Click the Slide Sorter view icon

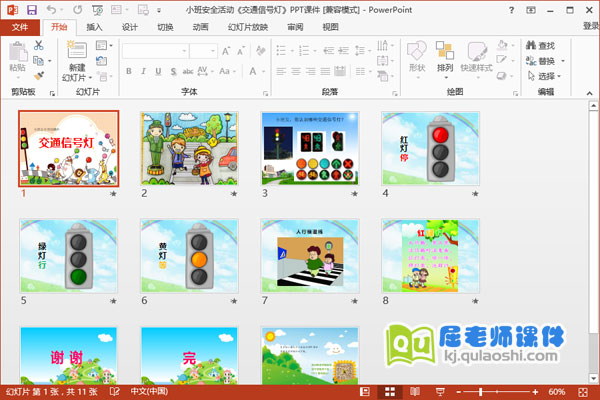(390, 392)
